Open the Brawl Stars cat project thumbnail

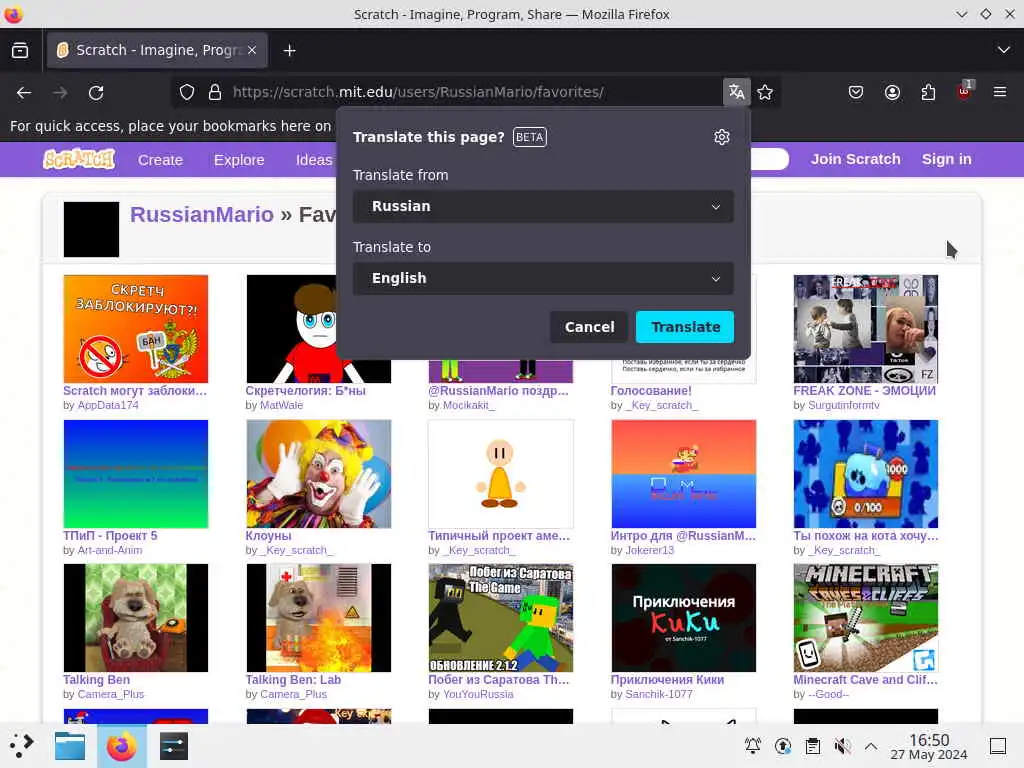(865, 473)
